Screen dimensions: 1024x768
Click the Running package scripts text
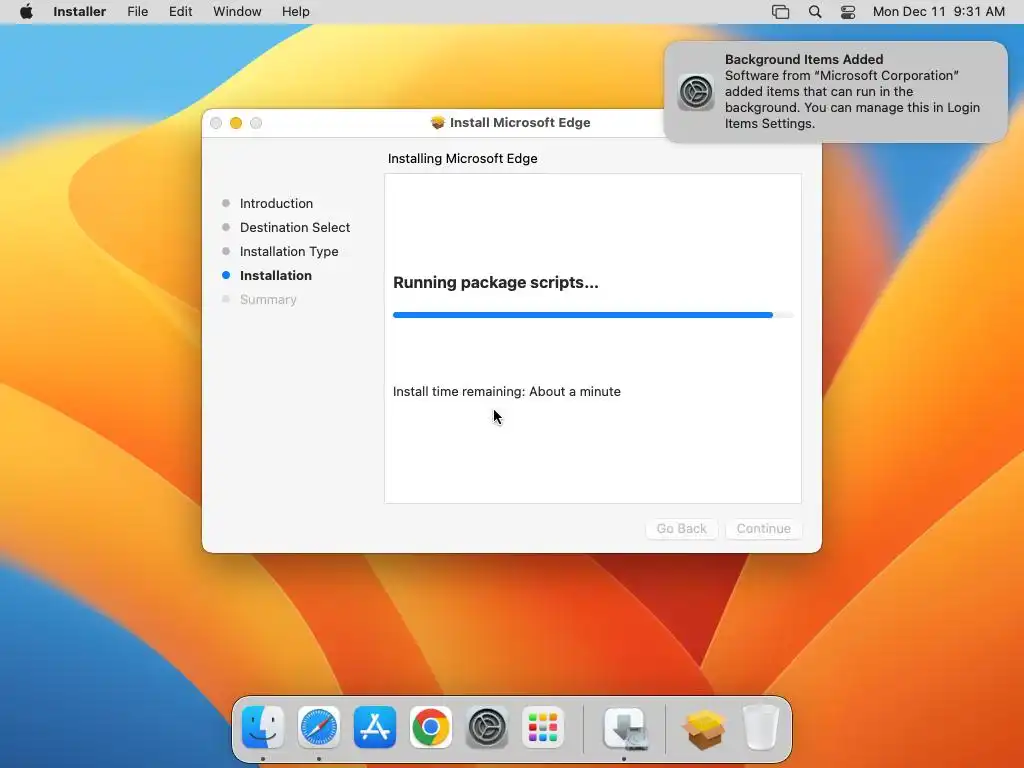[x=496, y=282]
